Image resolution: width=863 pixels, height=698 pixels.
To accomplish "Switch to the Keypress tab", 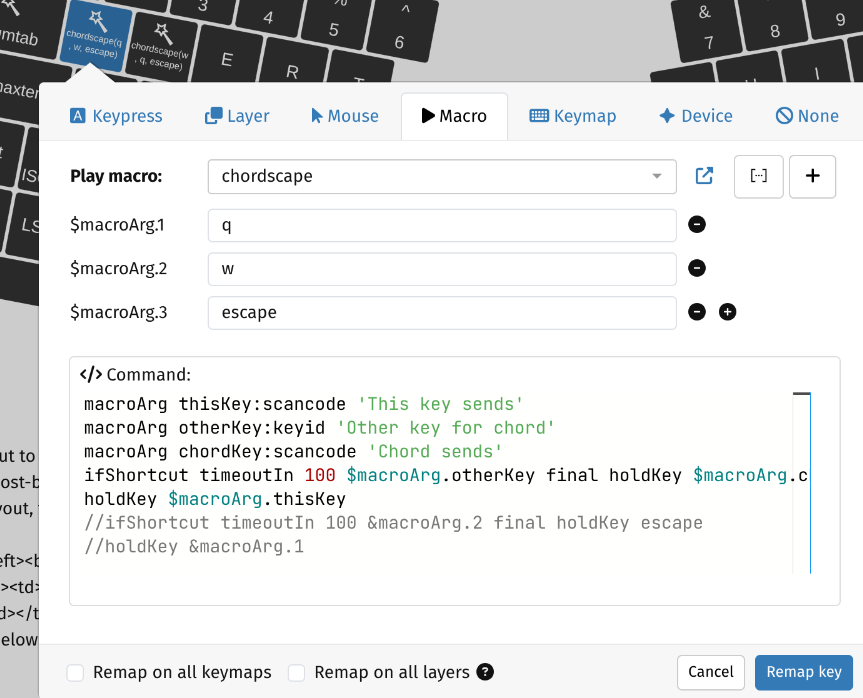I will pyautogui.click(x=116, y=116).
